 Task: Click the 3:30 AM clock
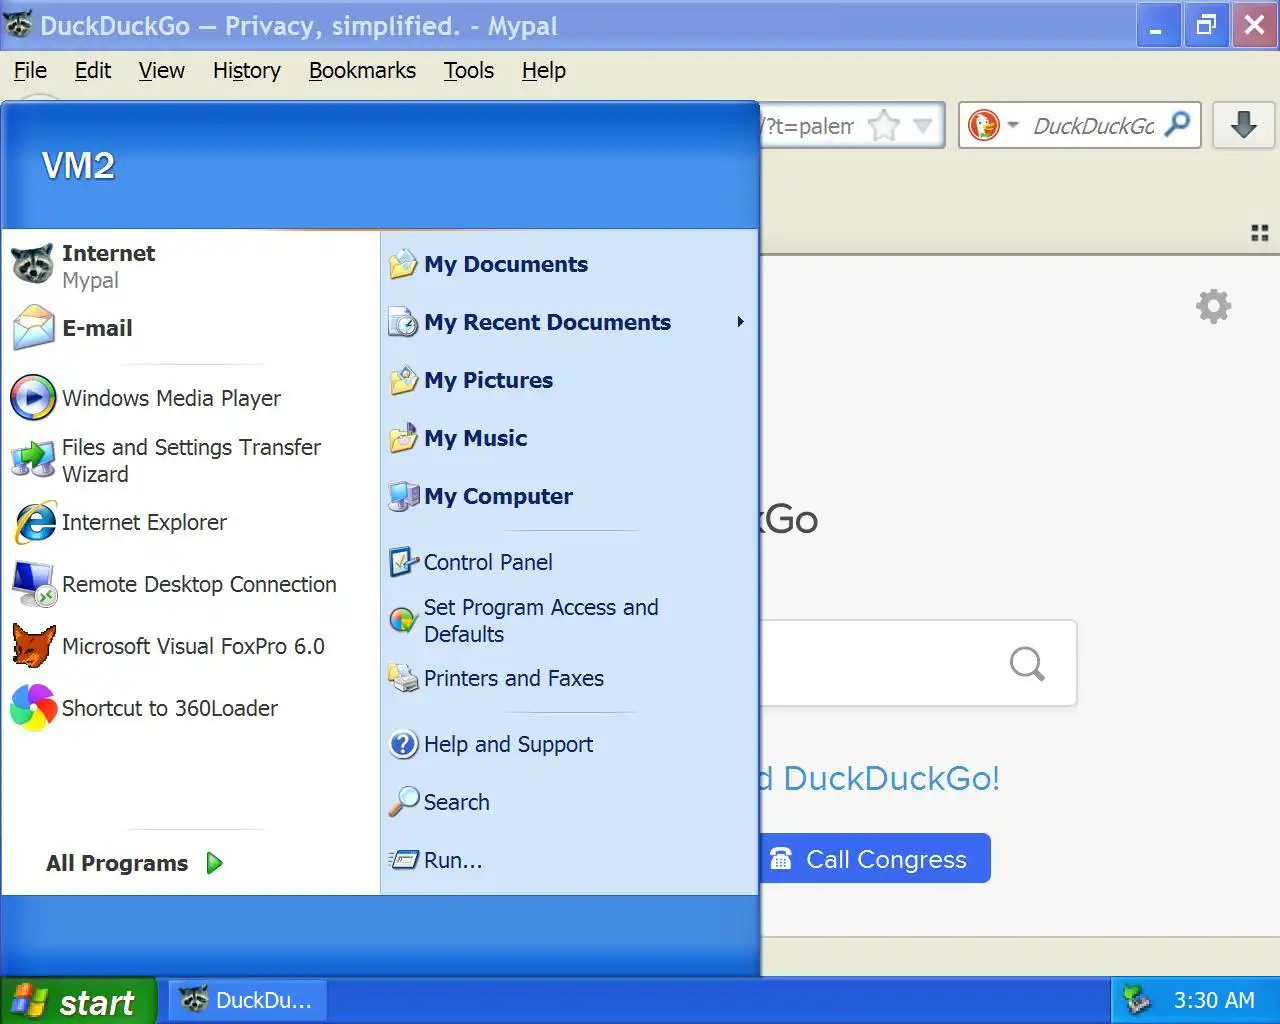coord(1214,1000)
